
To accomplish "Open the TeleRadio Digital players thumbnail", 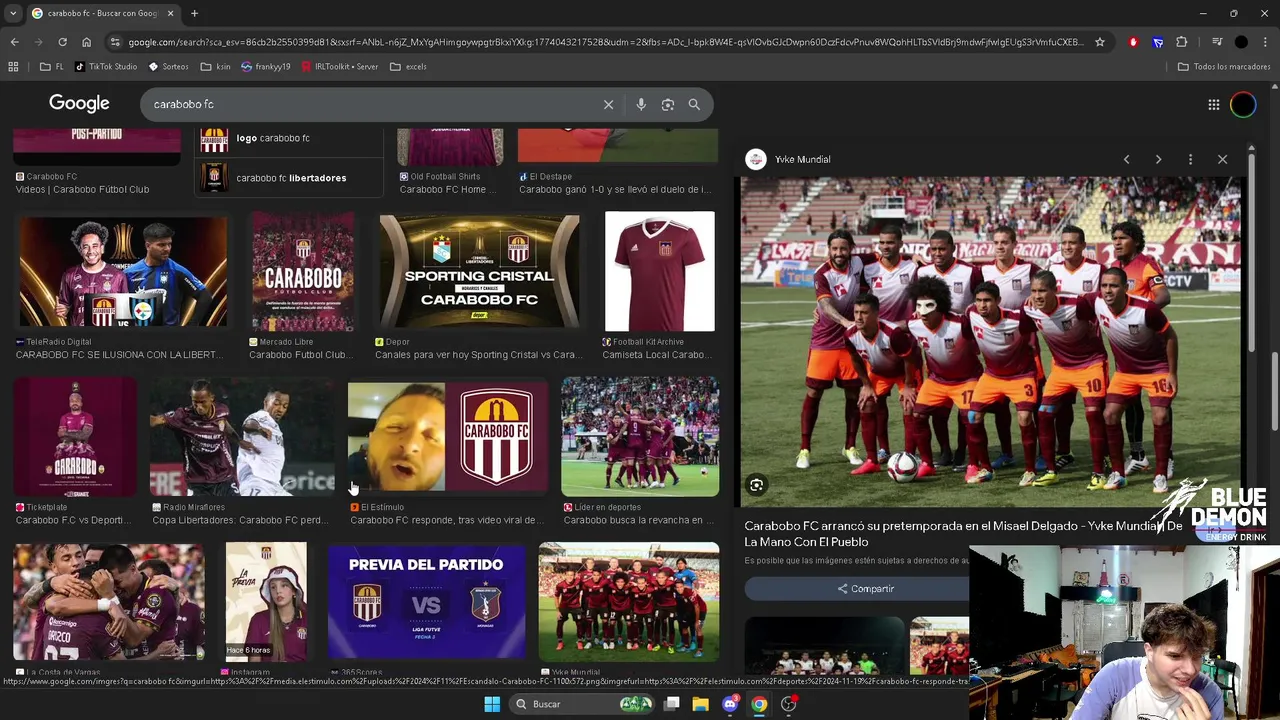I will point(123,272).
